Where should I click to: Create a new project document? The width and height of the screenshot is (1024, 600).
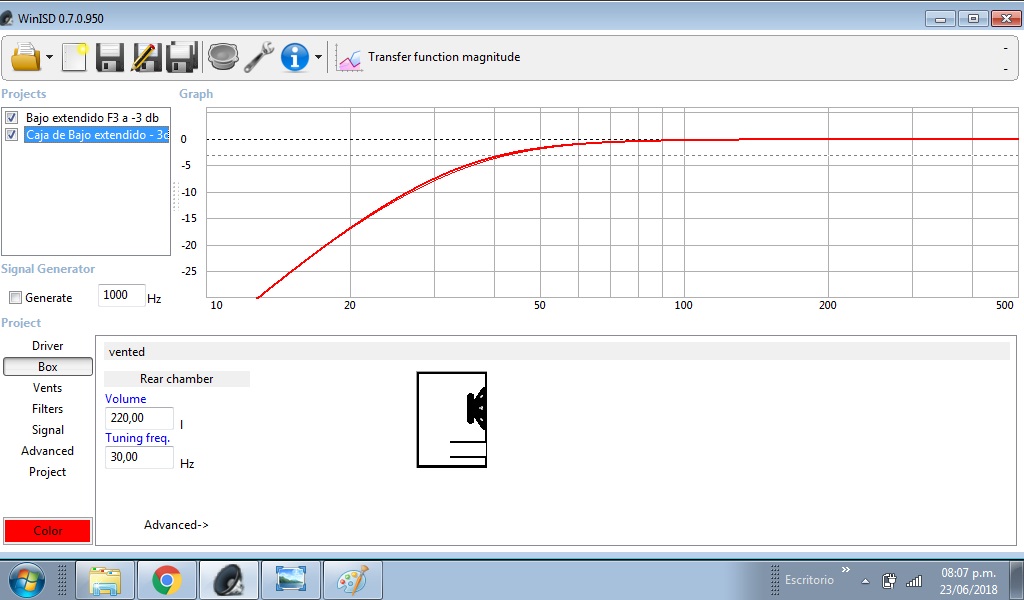(x=74, y=57)
